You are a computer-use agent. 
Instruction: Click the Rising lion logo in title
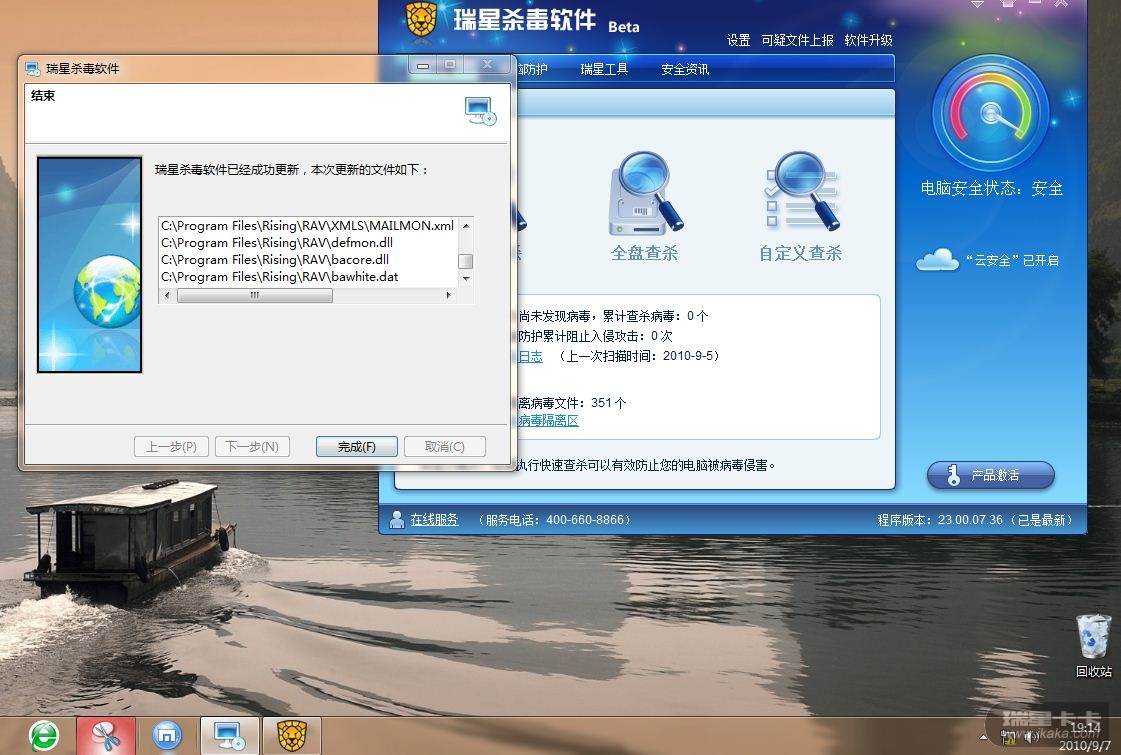pos(421,19)
